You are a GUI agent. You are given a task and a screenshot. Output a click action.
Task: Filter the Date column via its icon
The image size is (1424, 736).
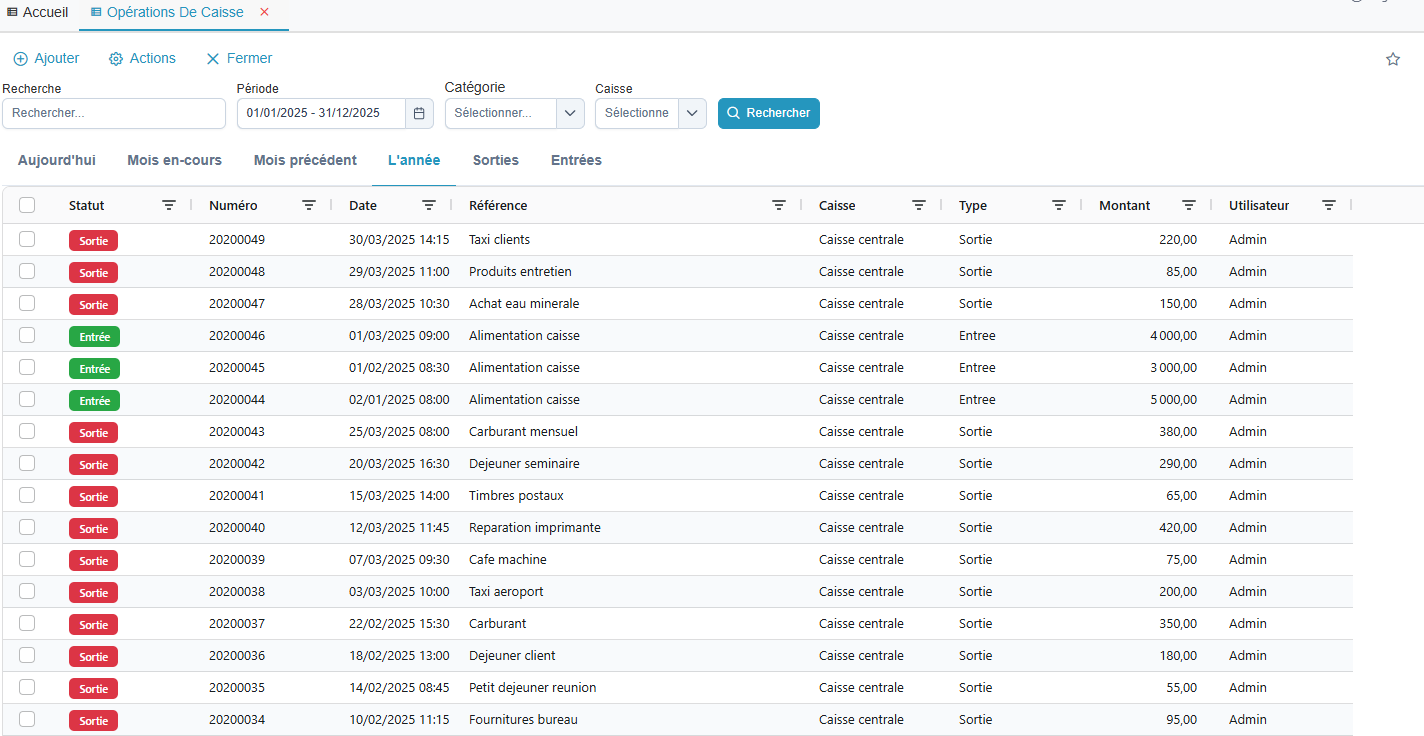pyautogui.click(x=429, y=205)
